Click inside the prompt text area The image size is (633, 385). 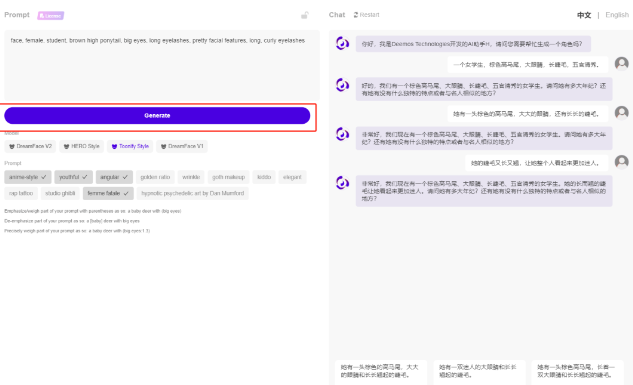[x=161, y=65]
